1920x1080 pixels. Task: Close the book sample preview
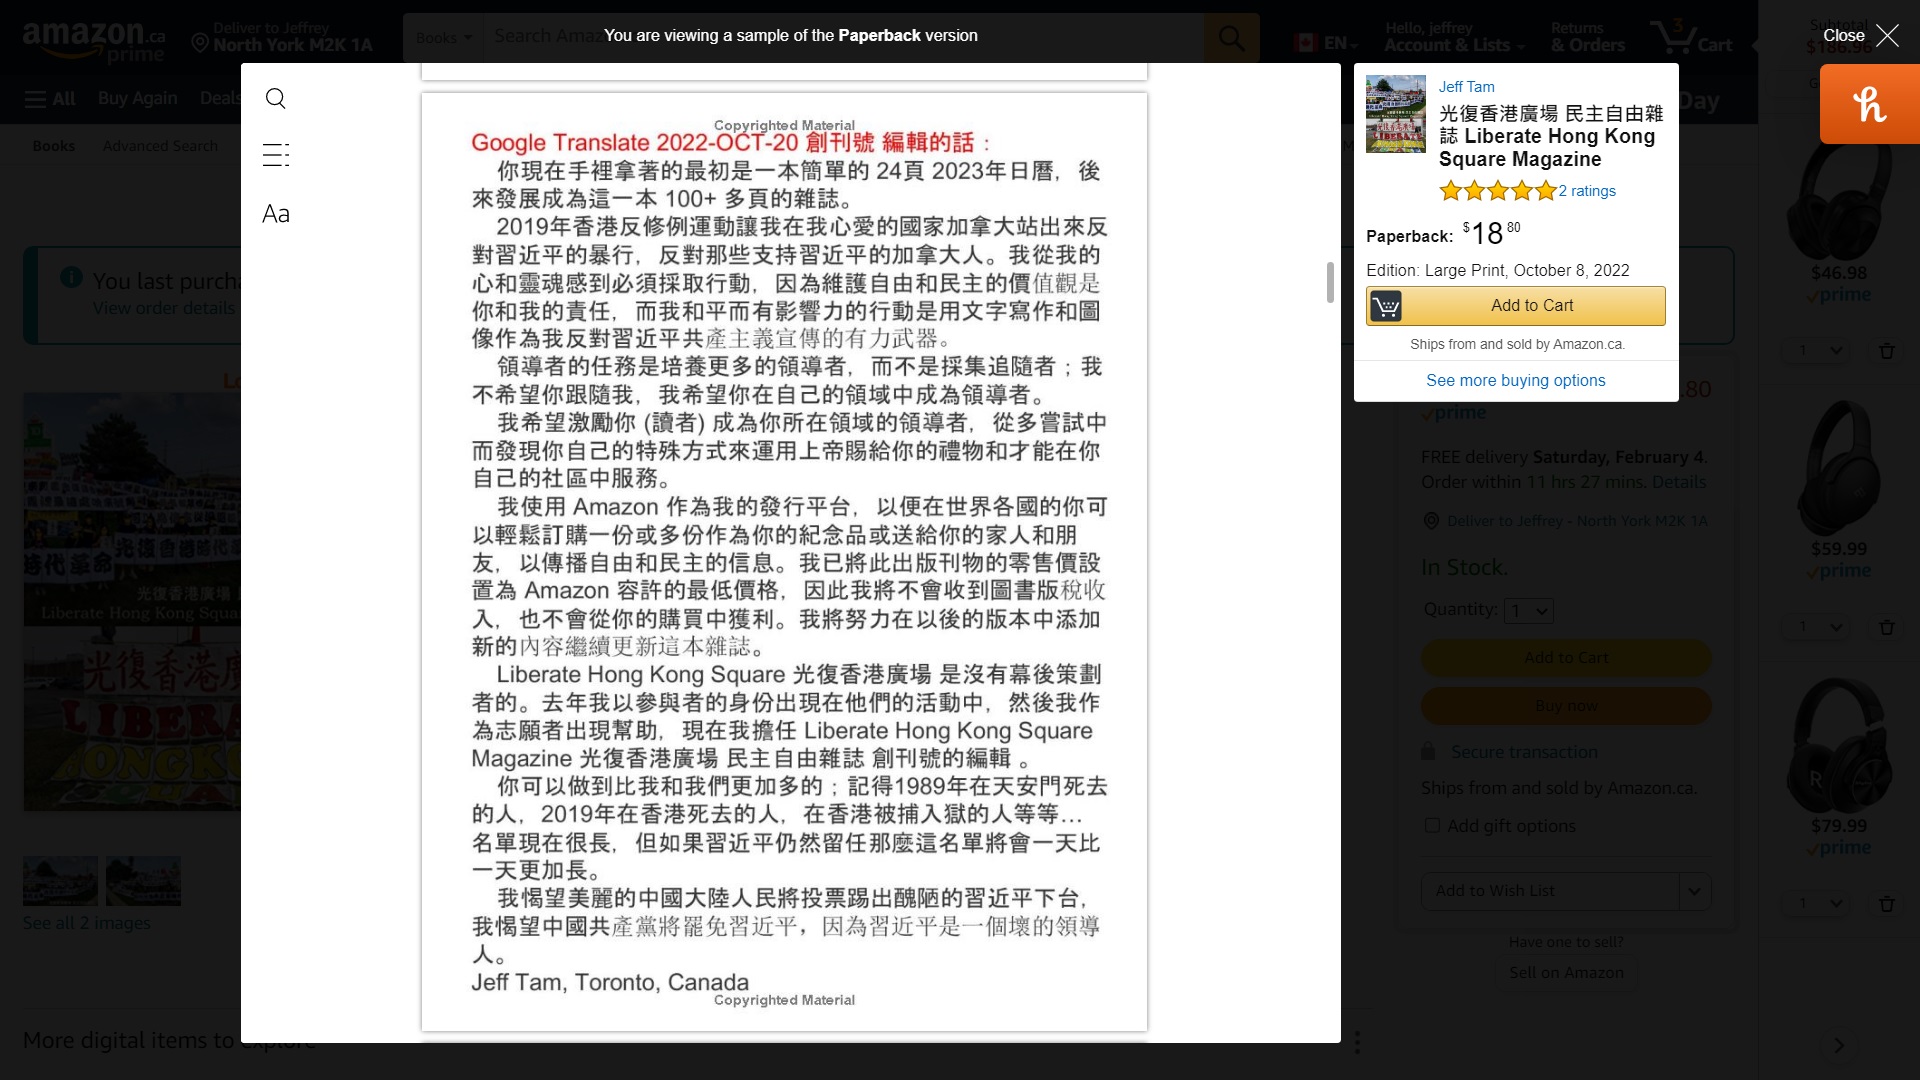pyautogui.click(x=1860, y=35)
